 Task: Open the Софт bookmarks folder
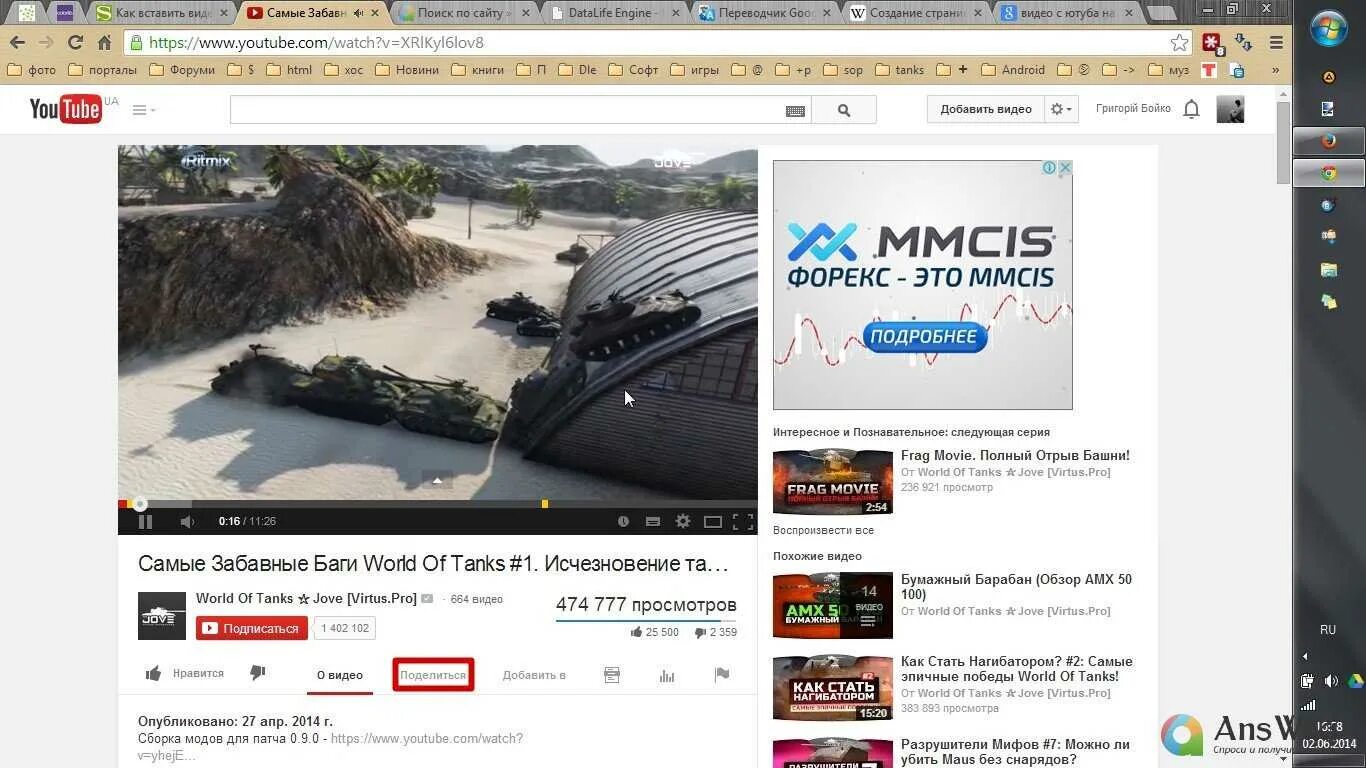pos(633,70)
